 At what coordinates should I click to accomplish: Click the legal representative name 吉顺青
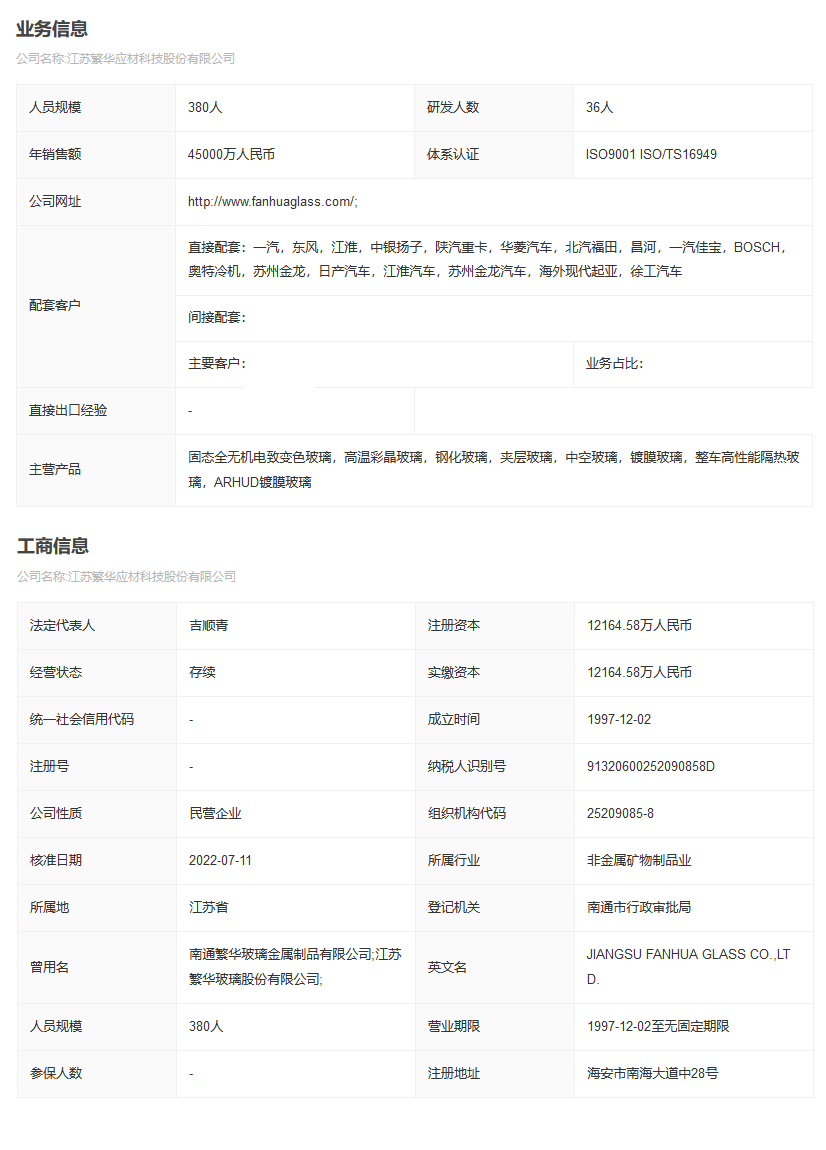208,626
